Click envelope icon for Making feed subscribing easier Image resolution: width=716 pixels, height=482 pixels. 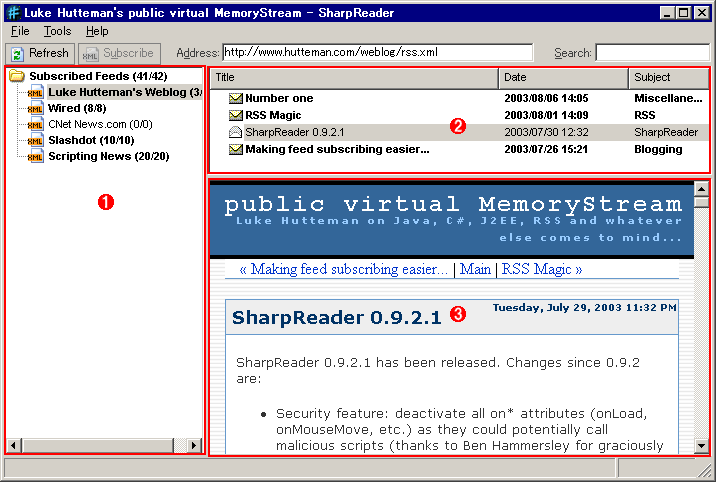(x=236, y=149)
